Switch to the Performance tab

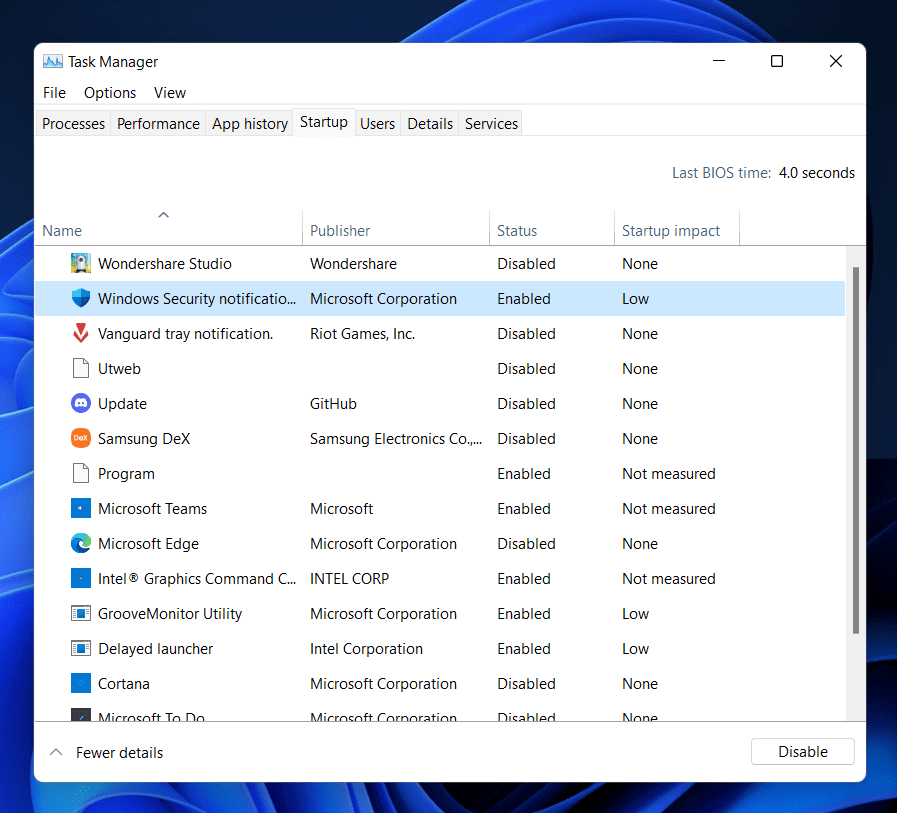tap(158, 124)
